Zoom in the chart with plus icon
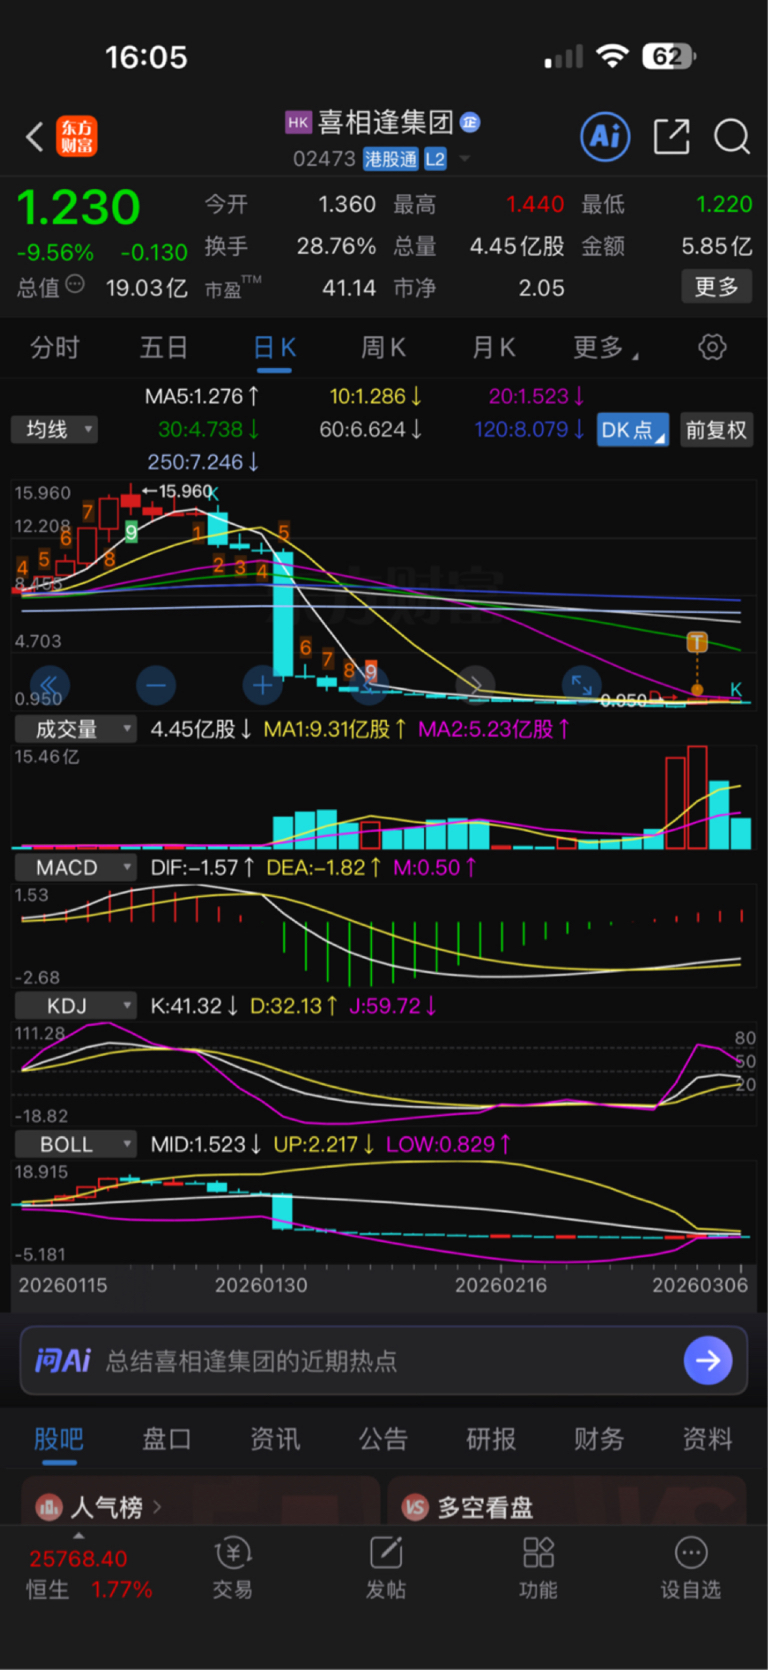 tap(262, 685)
